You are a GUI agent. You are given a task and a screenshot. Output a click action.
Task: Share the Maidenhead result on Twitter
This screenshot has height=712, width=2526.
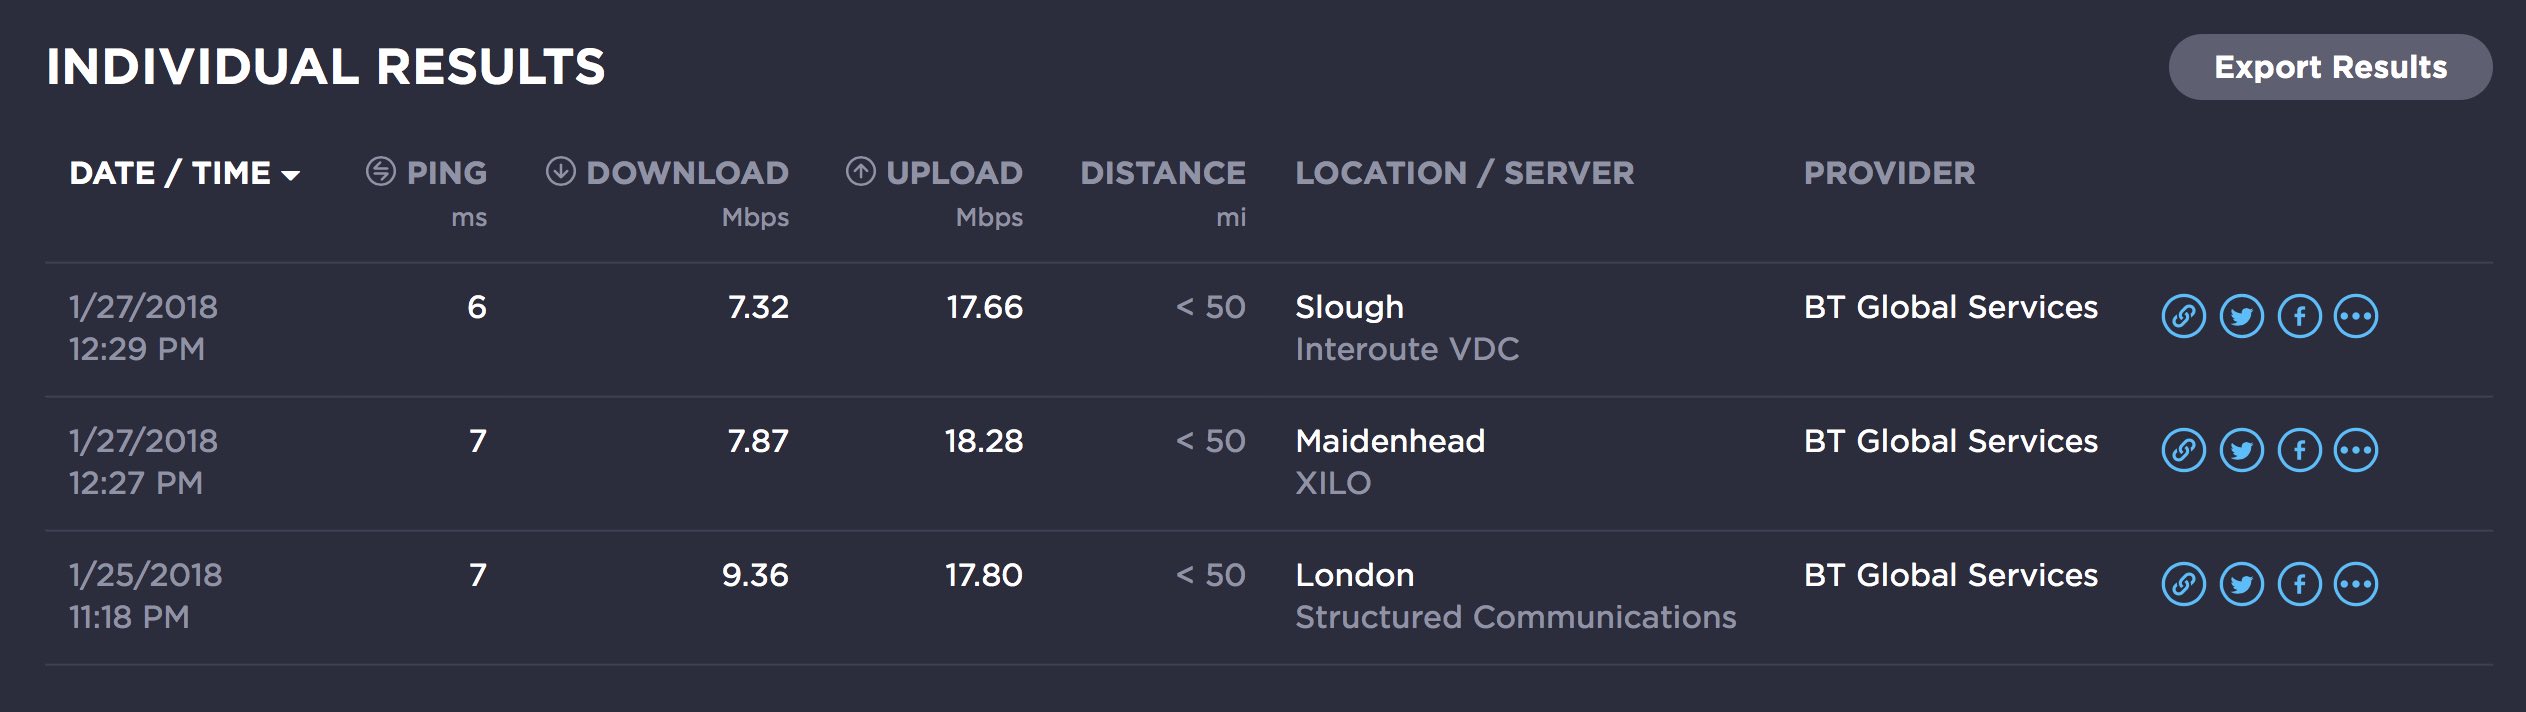coord(2241,451)
